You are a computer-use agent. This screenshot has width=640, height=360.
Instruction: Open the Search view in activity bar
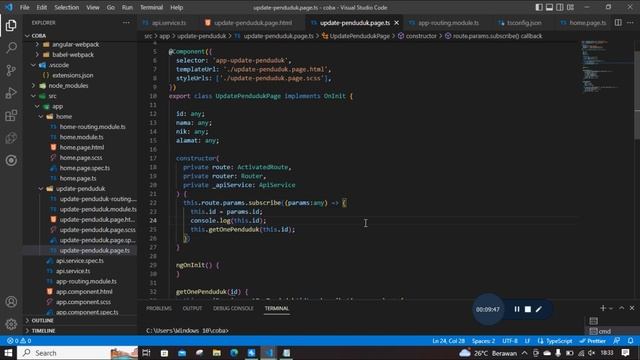(x=11, y=48)
